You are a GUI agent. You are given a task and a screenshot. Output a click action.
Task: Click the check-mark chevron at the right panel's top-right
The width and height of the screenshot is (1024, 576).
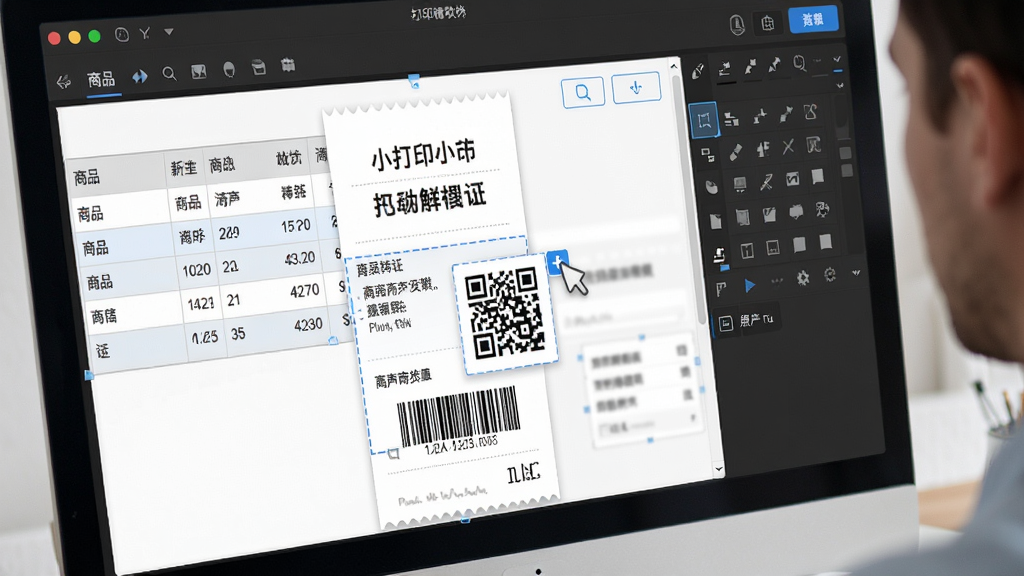click(x=837, y=60)
